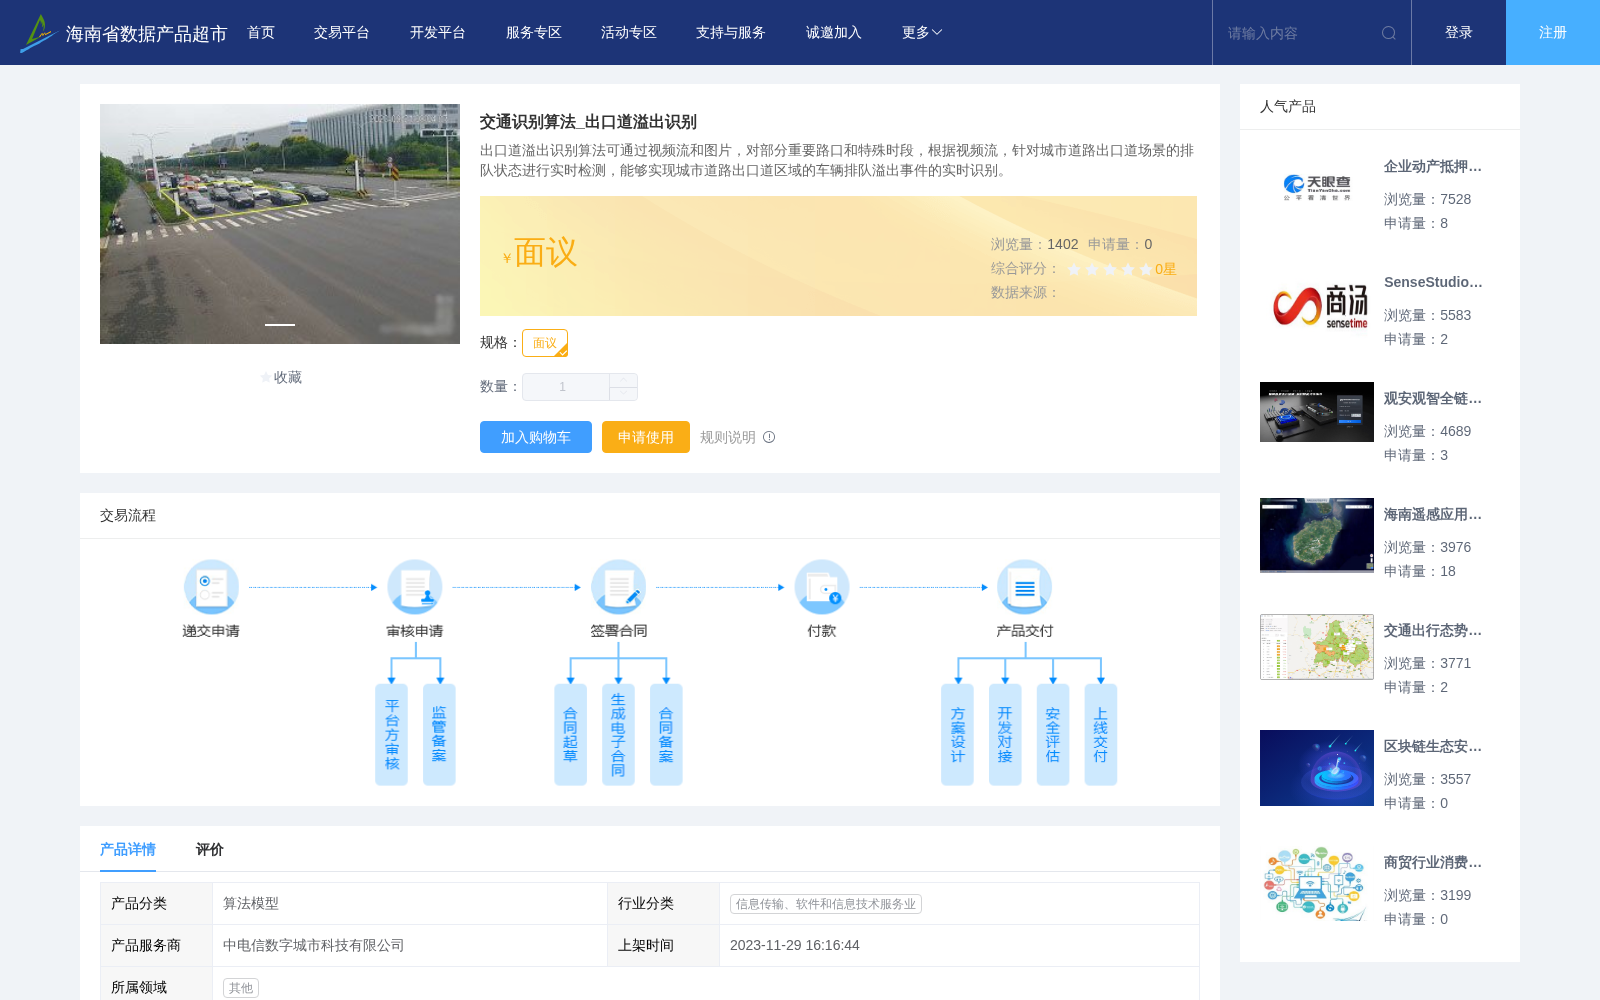The height and width of the screenshot is (1000, 1600).
Task: Click the 信息传输、软件和信息技术服务业 tag
Action: [826, 904]
